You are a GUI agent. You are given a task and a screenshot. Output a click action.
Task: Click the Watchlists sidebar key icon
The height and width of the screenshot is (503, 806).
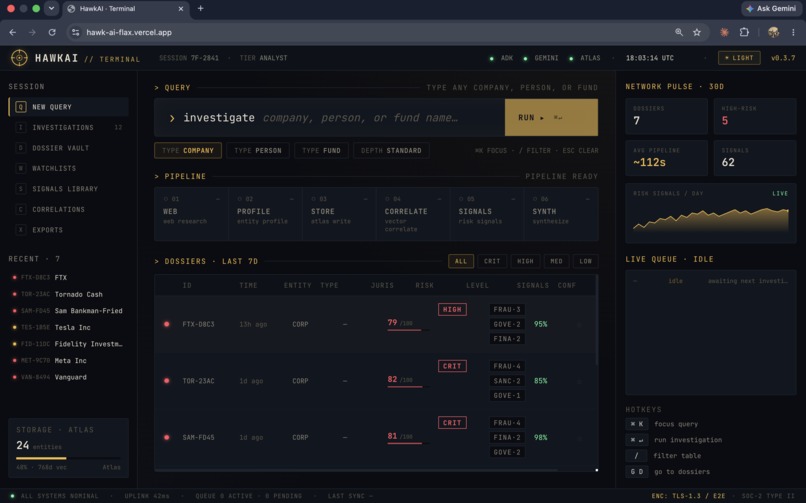(x=21, y=169)
